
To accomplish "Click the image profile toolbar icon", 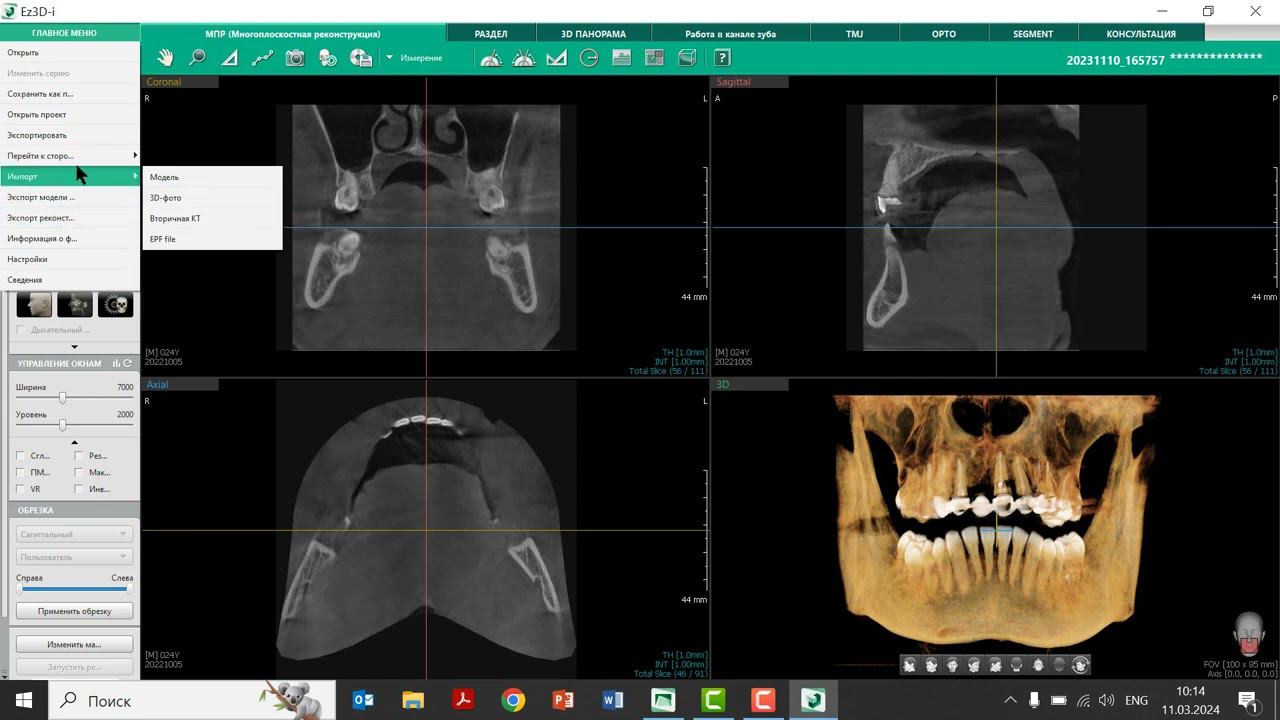I will [x=621, y=58].
